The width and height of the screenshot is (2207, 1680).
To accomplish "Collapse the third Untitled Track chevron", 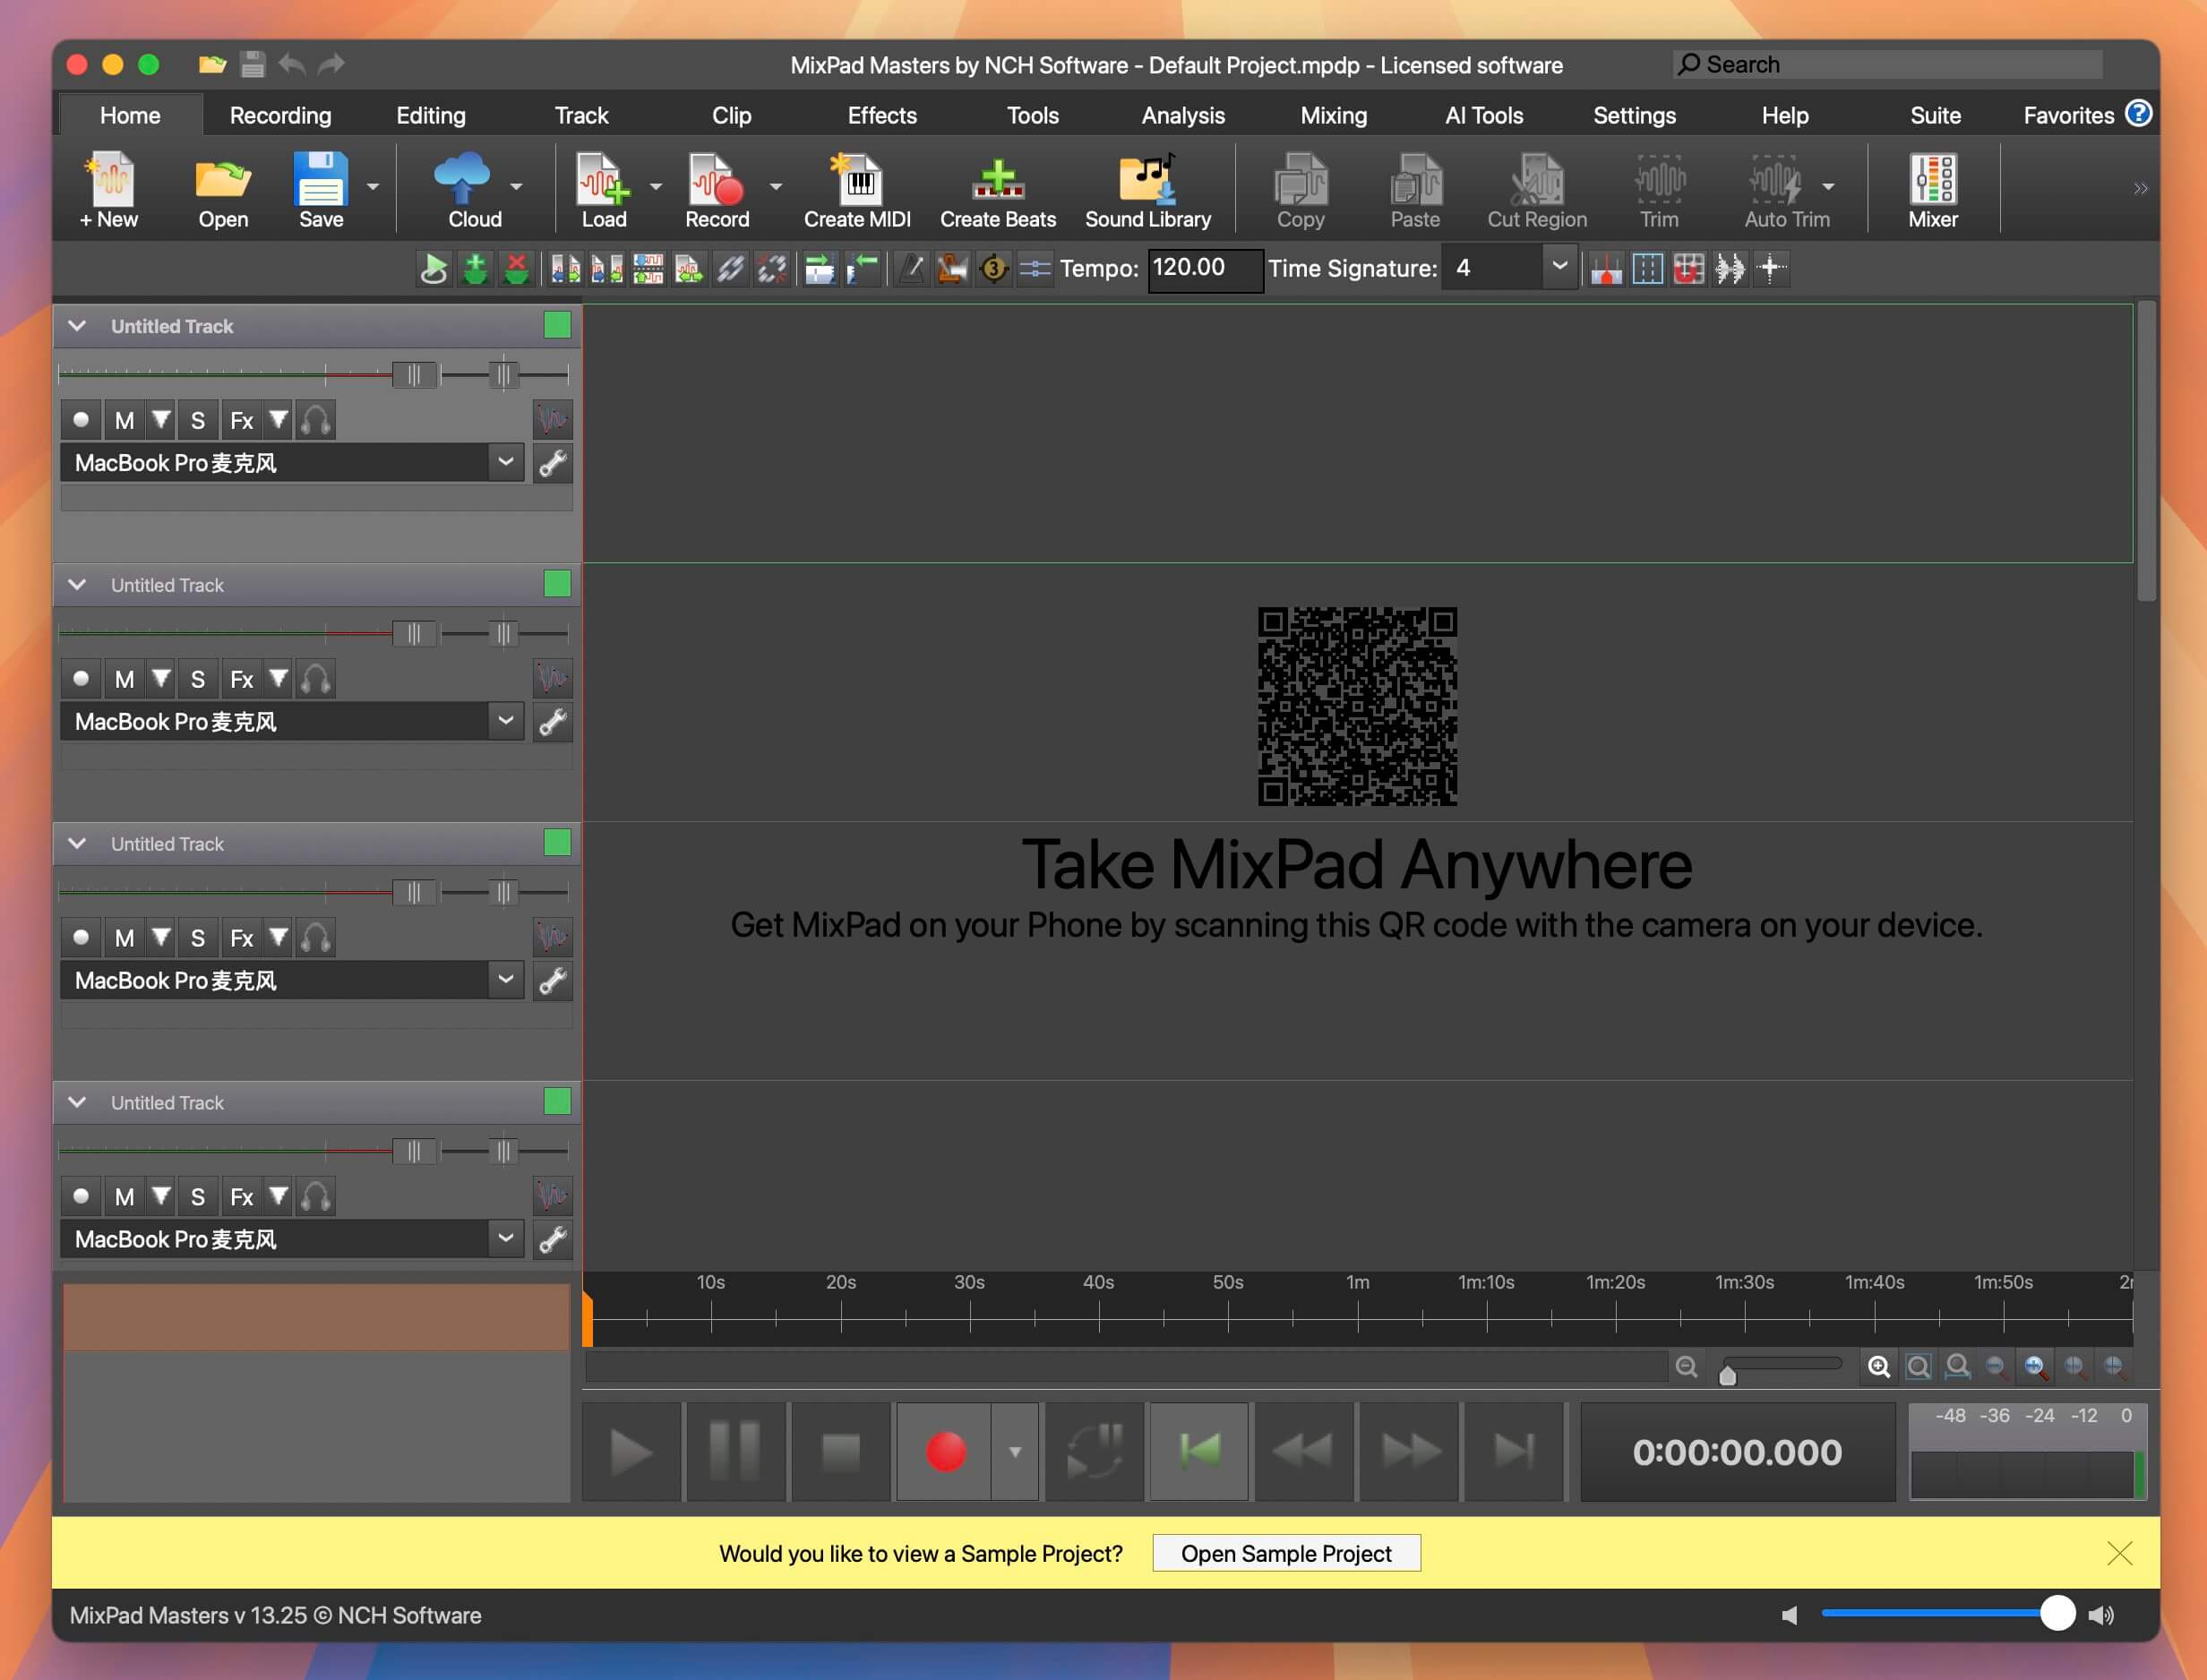I will (x=77, y=844).
